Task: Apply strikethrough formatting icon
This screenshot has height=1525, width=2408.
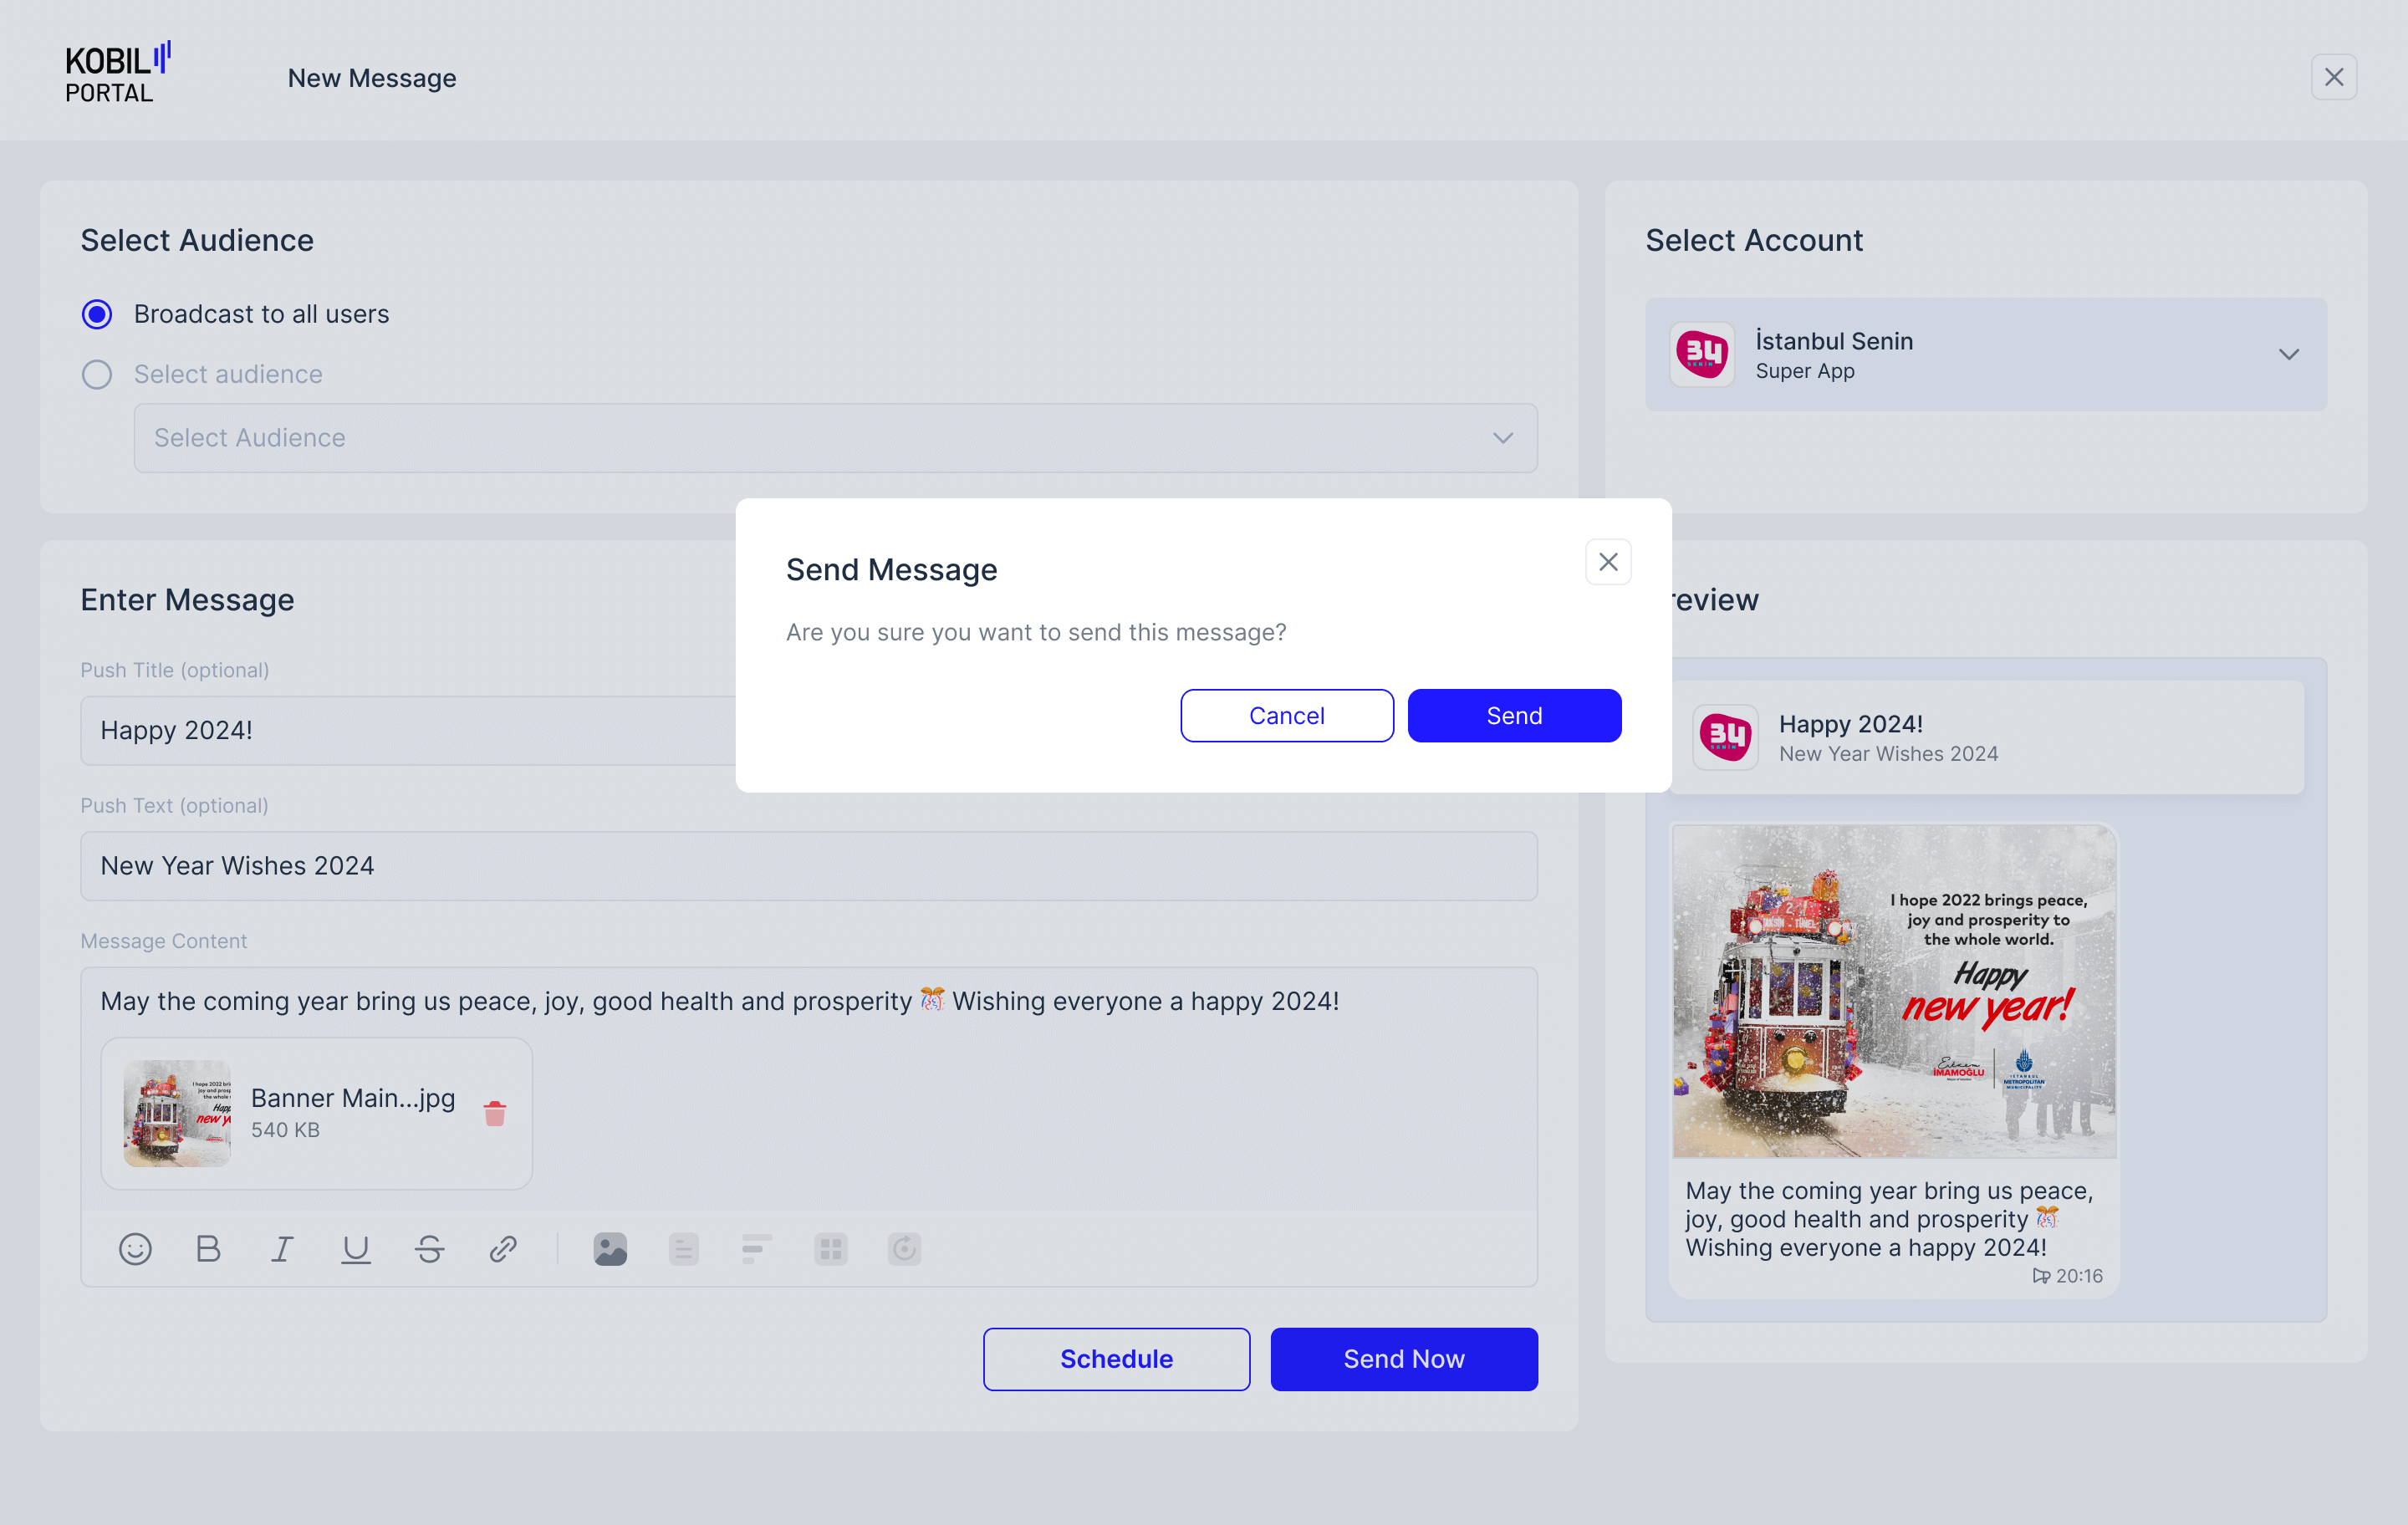Action: coord(429,1249)
